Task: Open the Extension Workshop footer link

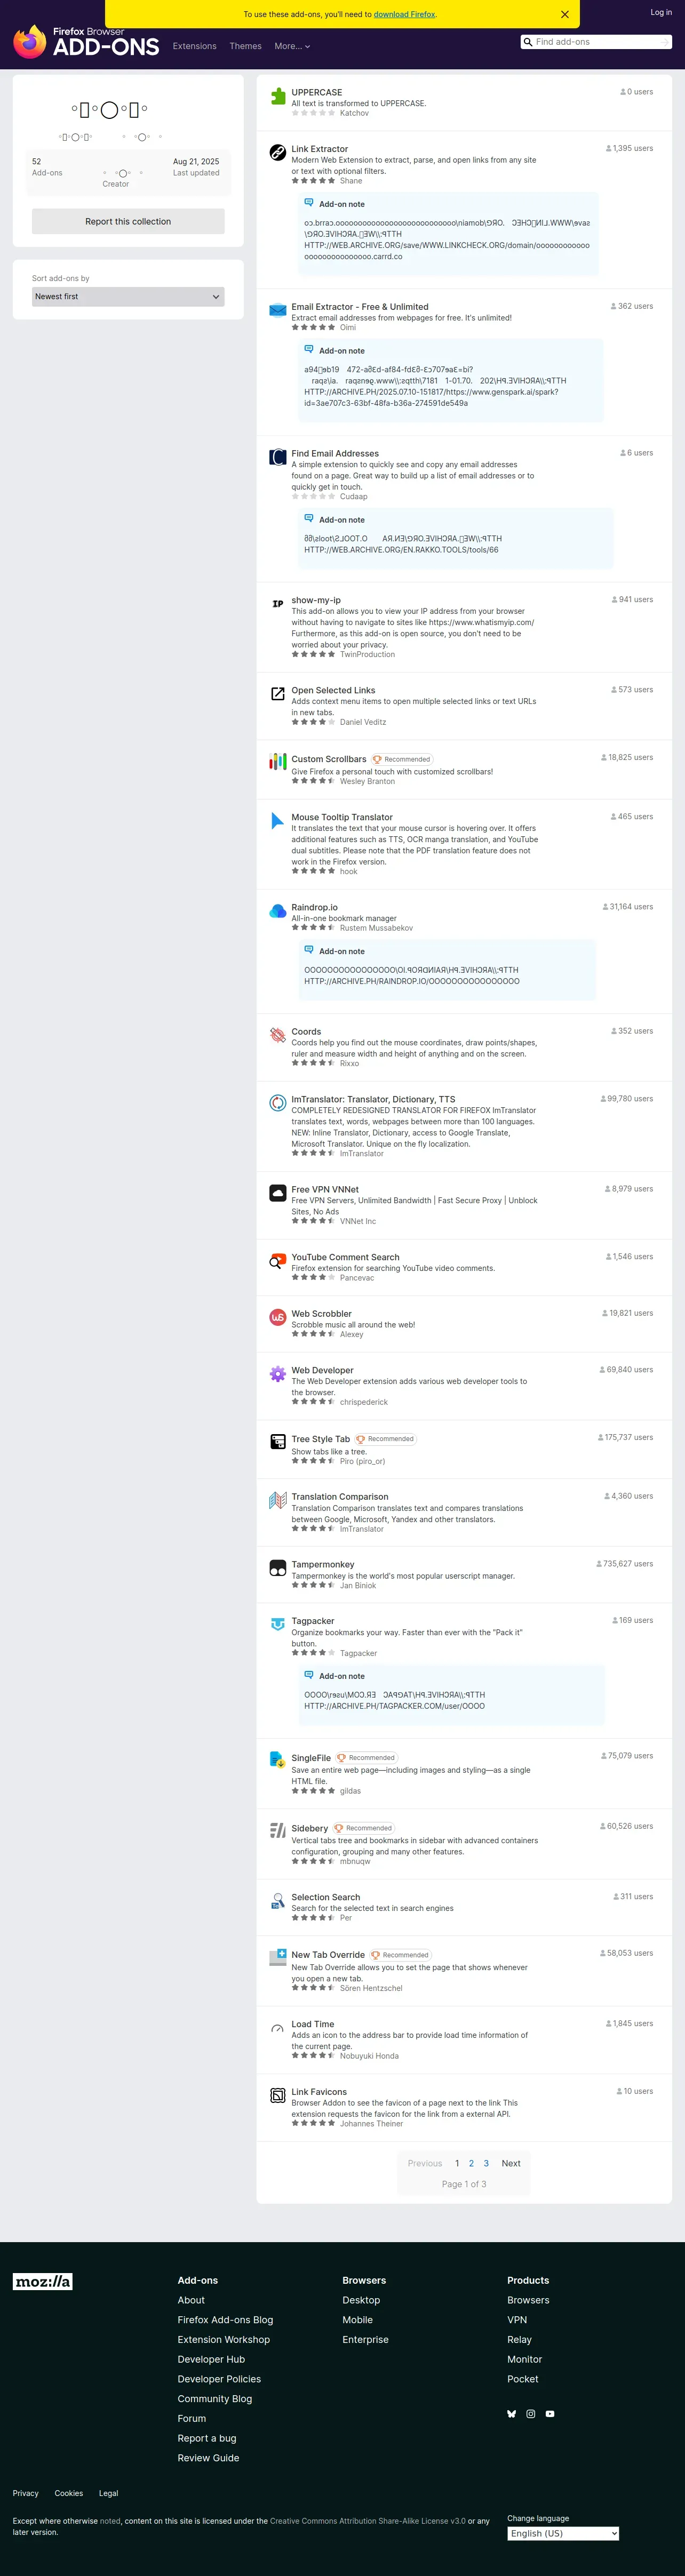Action: pyautogui.click(x=224, y=2340)
